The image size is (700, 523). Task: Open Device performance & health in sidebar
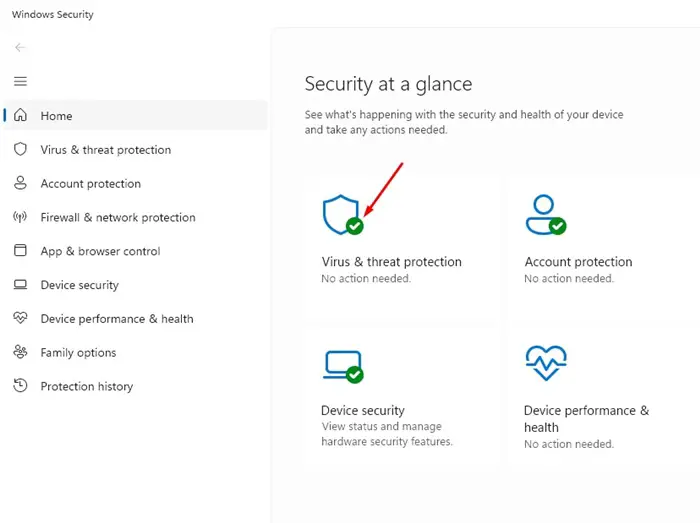pos(117,319)
